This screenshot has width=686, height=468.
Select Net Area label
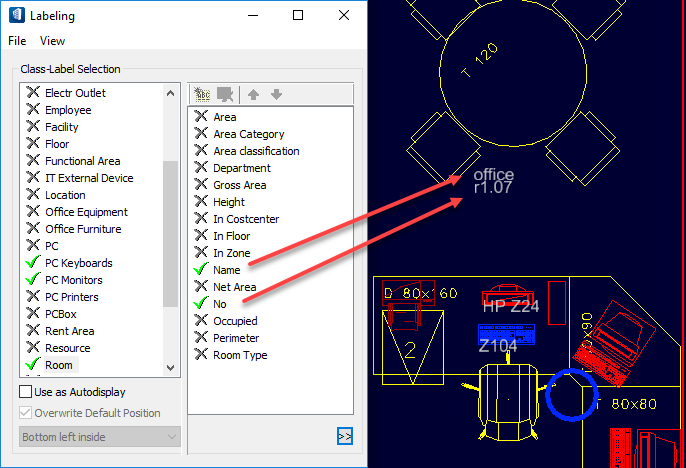click(x=234, y=287)
